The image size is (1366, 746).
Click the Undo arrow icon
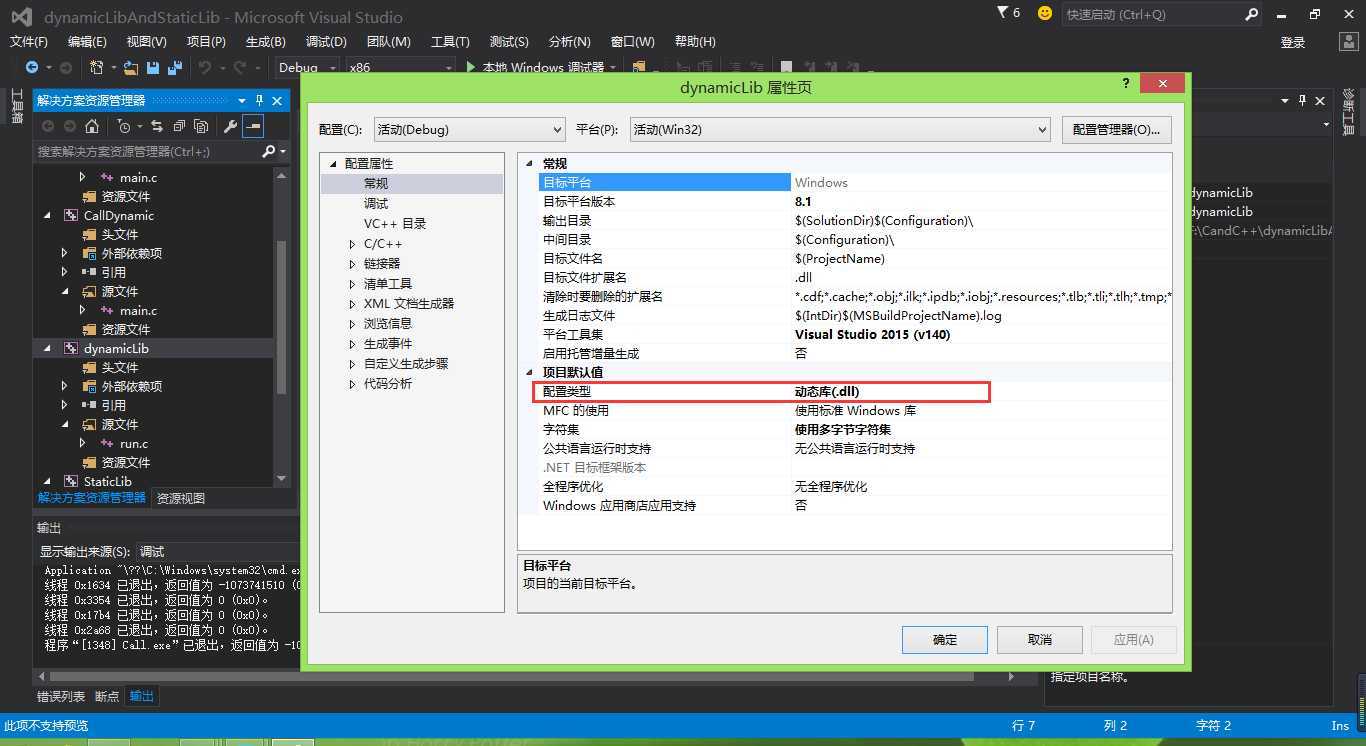[204, 67]
